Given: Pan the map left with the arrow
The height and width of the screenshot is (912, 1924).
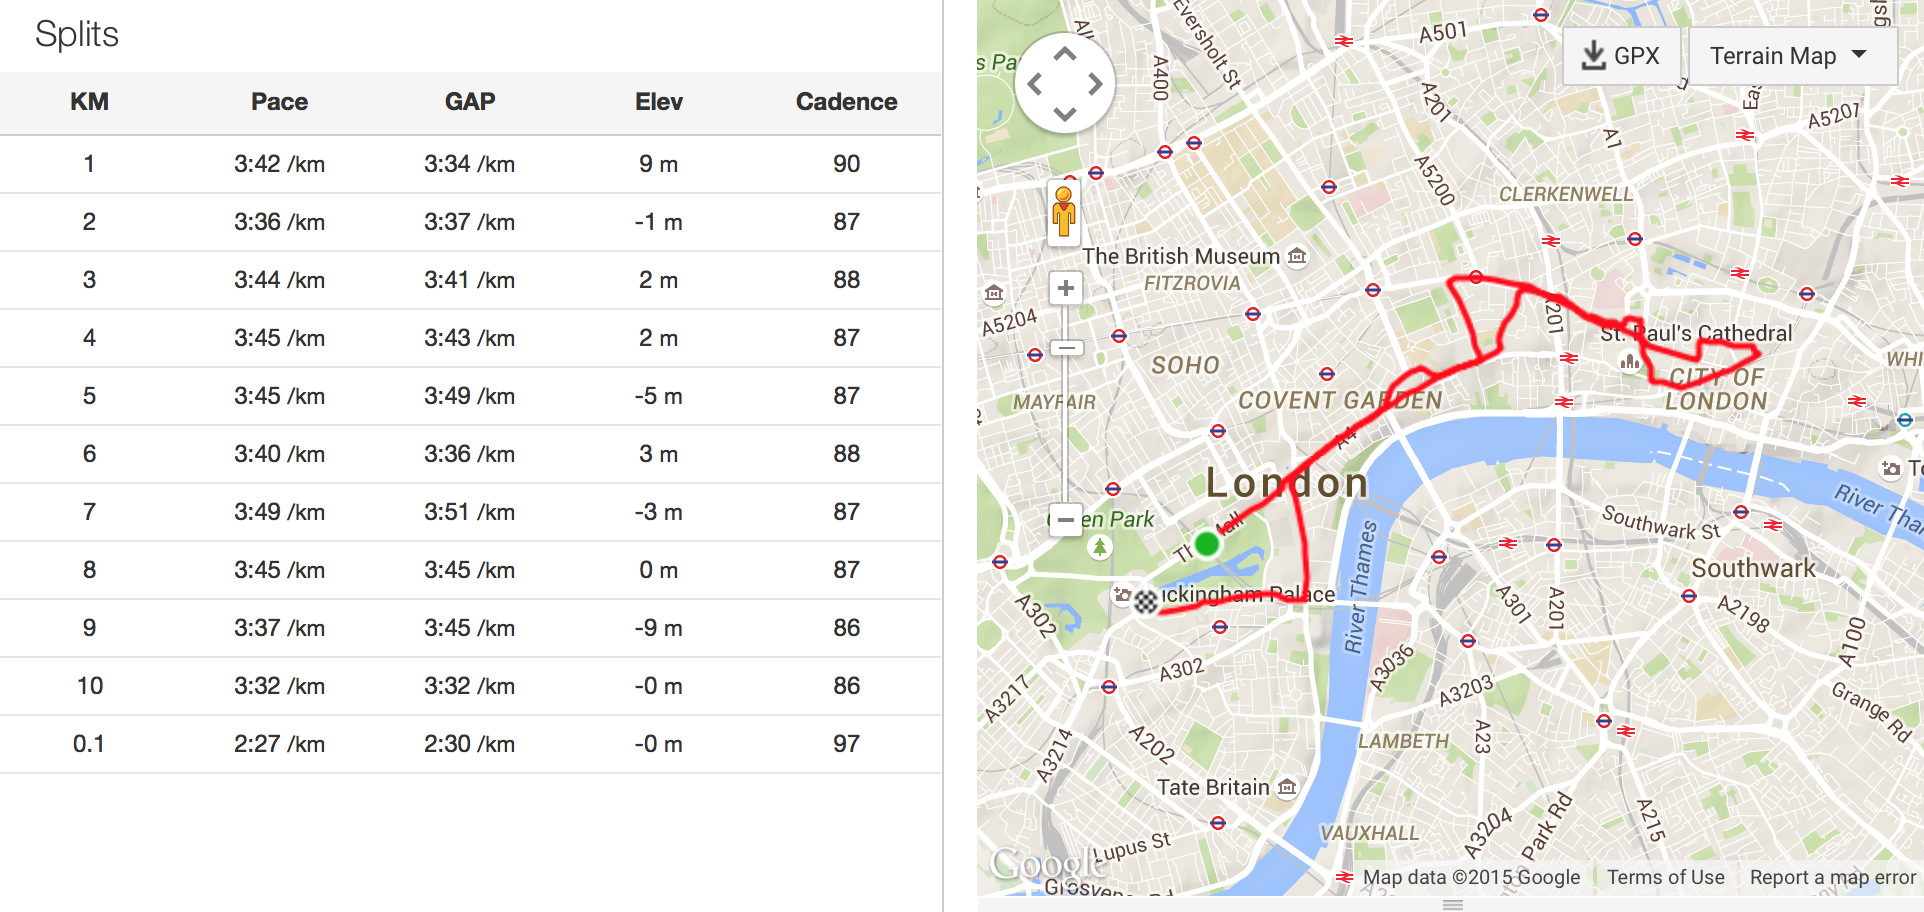Looking at the screenshot, I should point(1035,84).
